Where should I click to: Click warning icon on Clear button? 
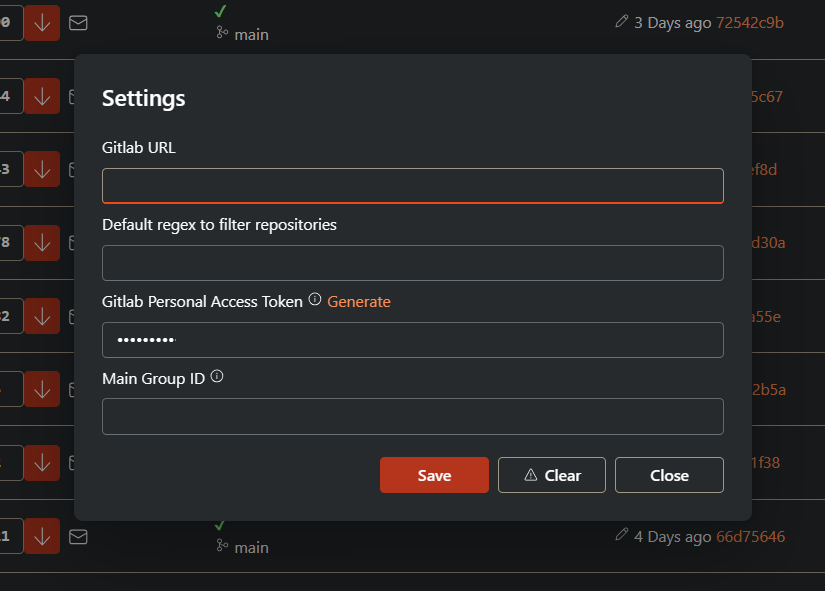tap(531, 475)
